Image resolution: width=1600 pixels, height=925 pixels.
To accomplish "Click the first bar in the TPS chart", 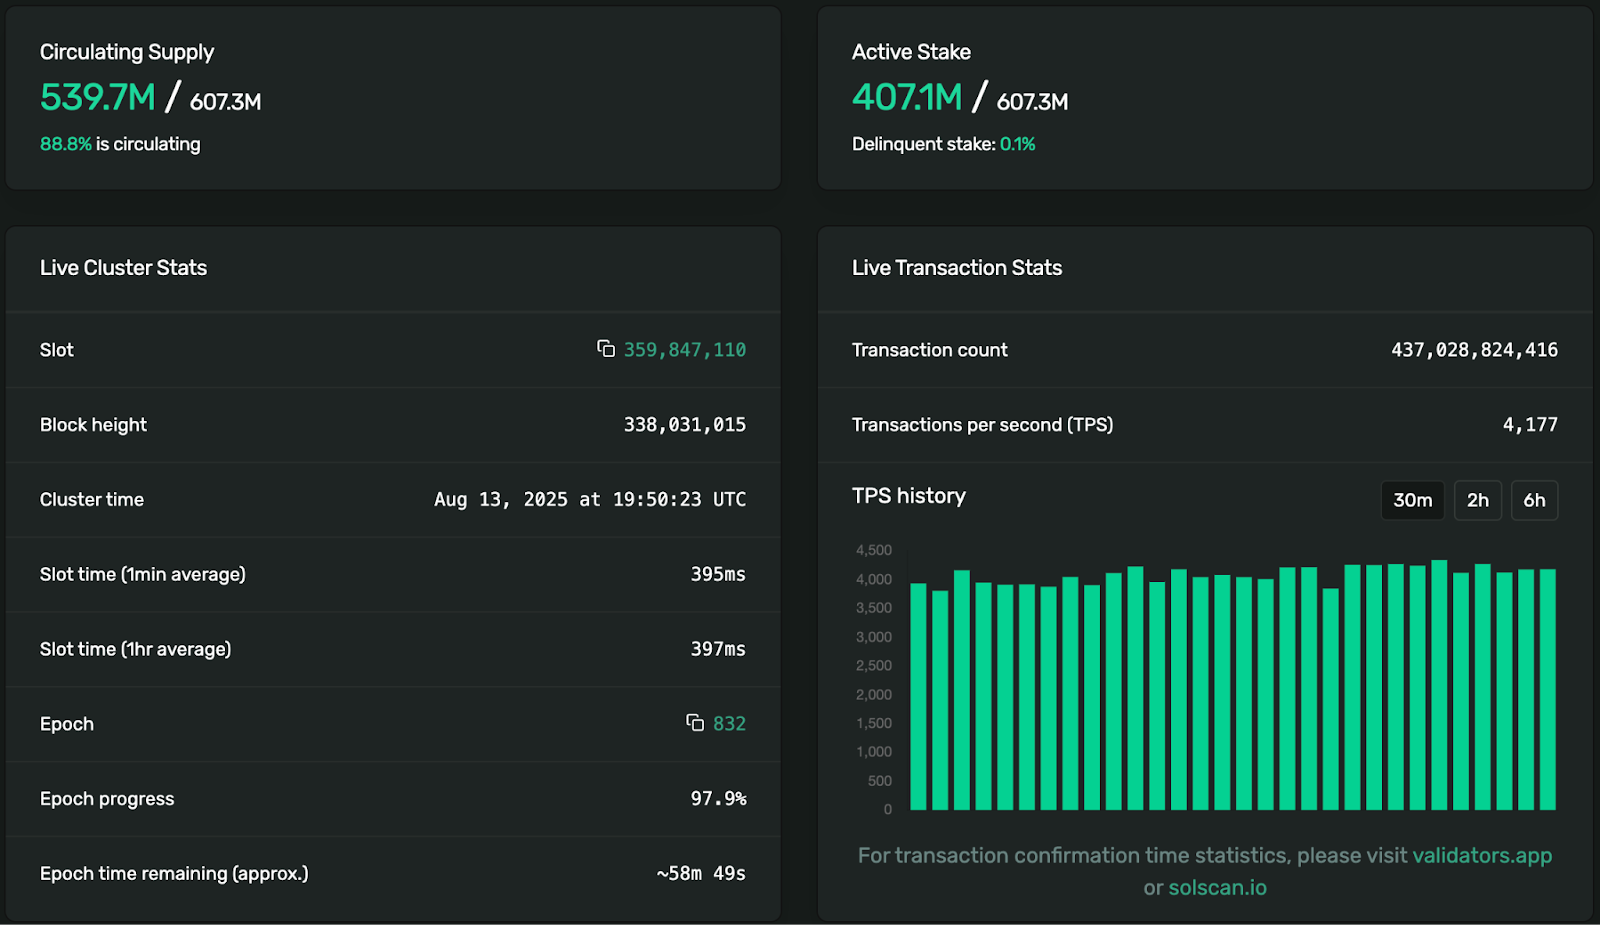I will [918, 697].
